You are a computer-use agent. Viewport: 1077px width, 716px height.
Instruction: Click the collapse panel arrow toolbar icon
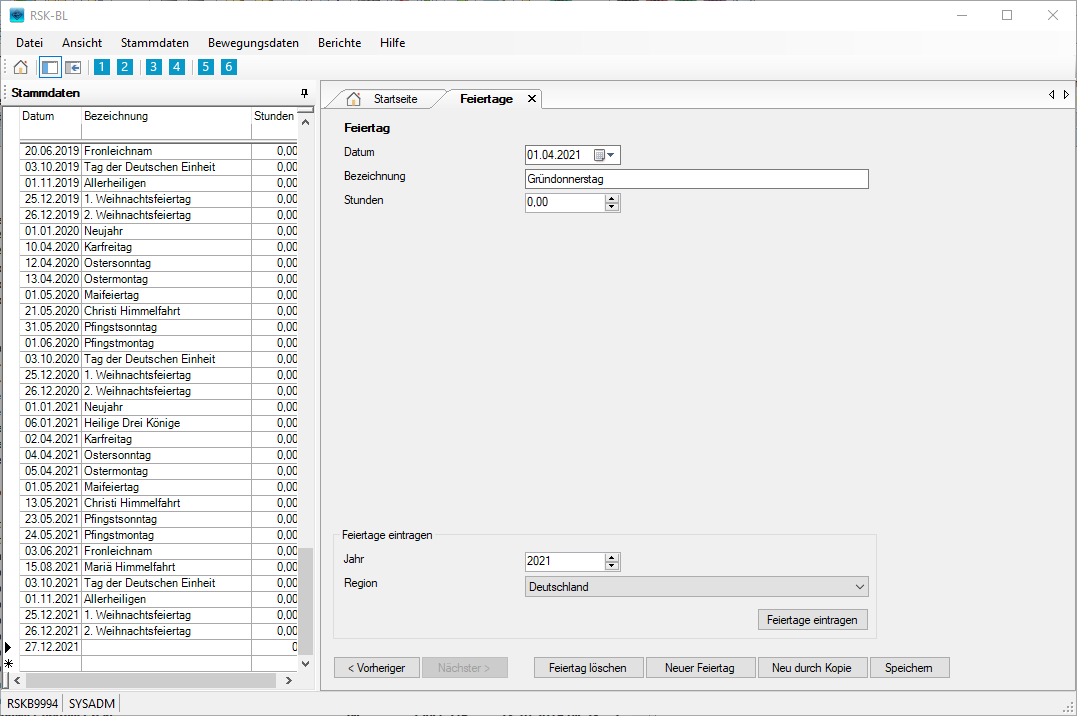click(73, 67)
